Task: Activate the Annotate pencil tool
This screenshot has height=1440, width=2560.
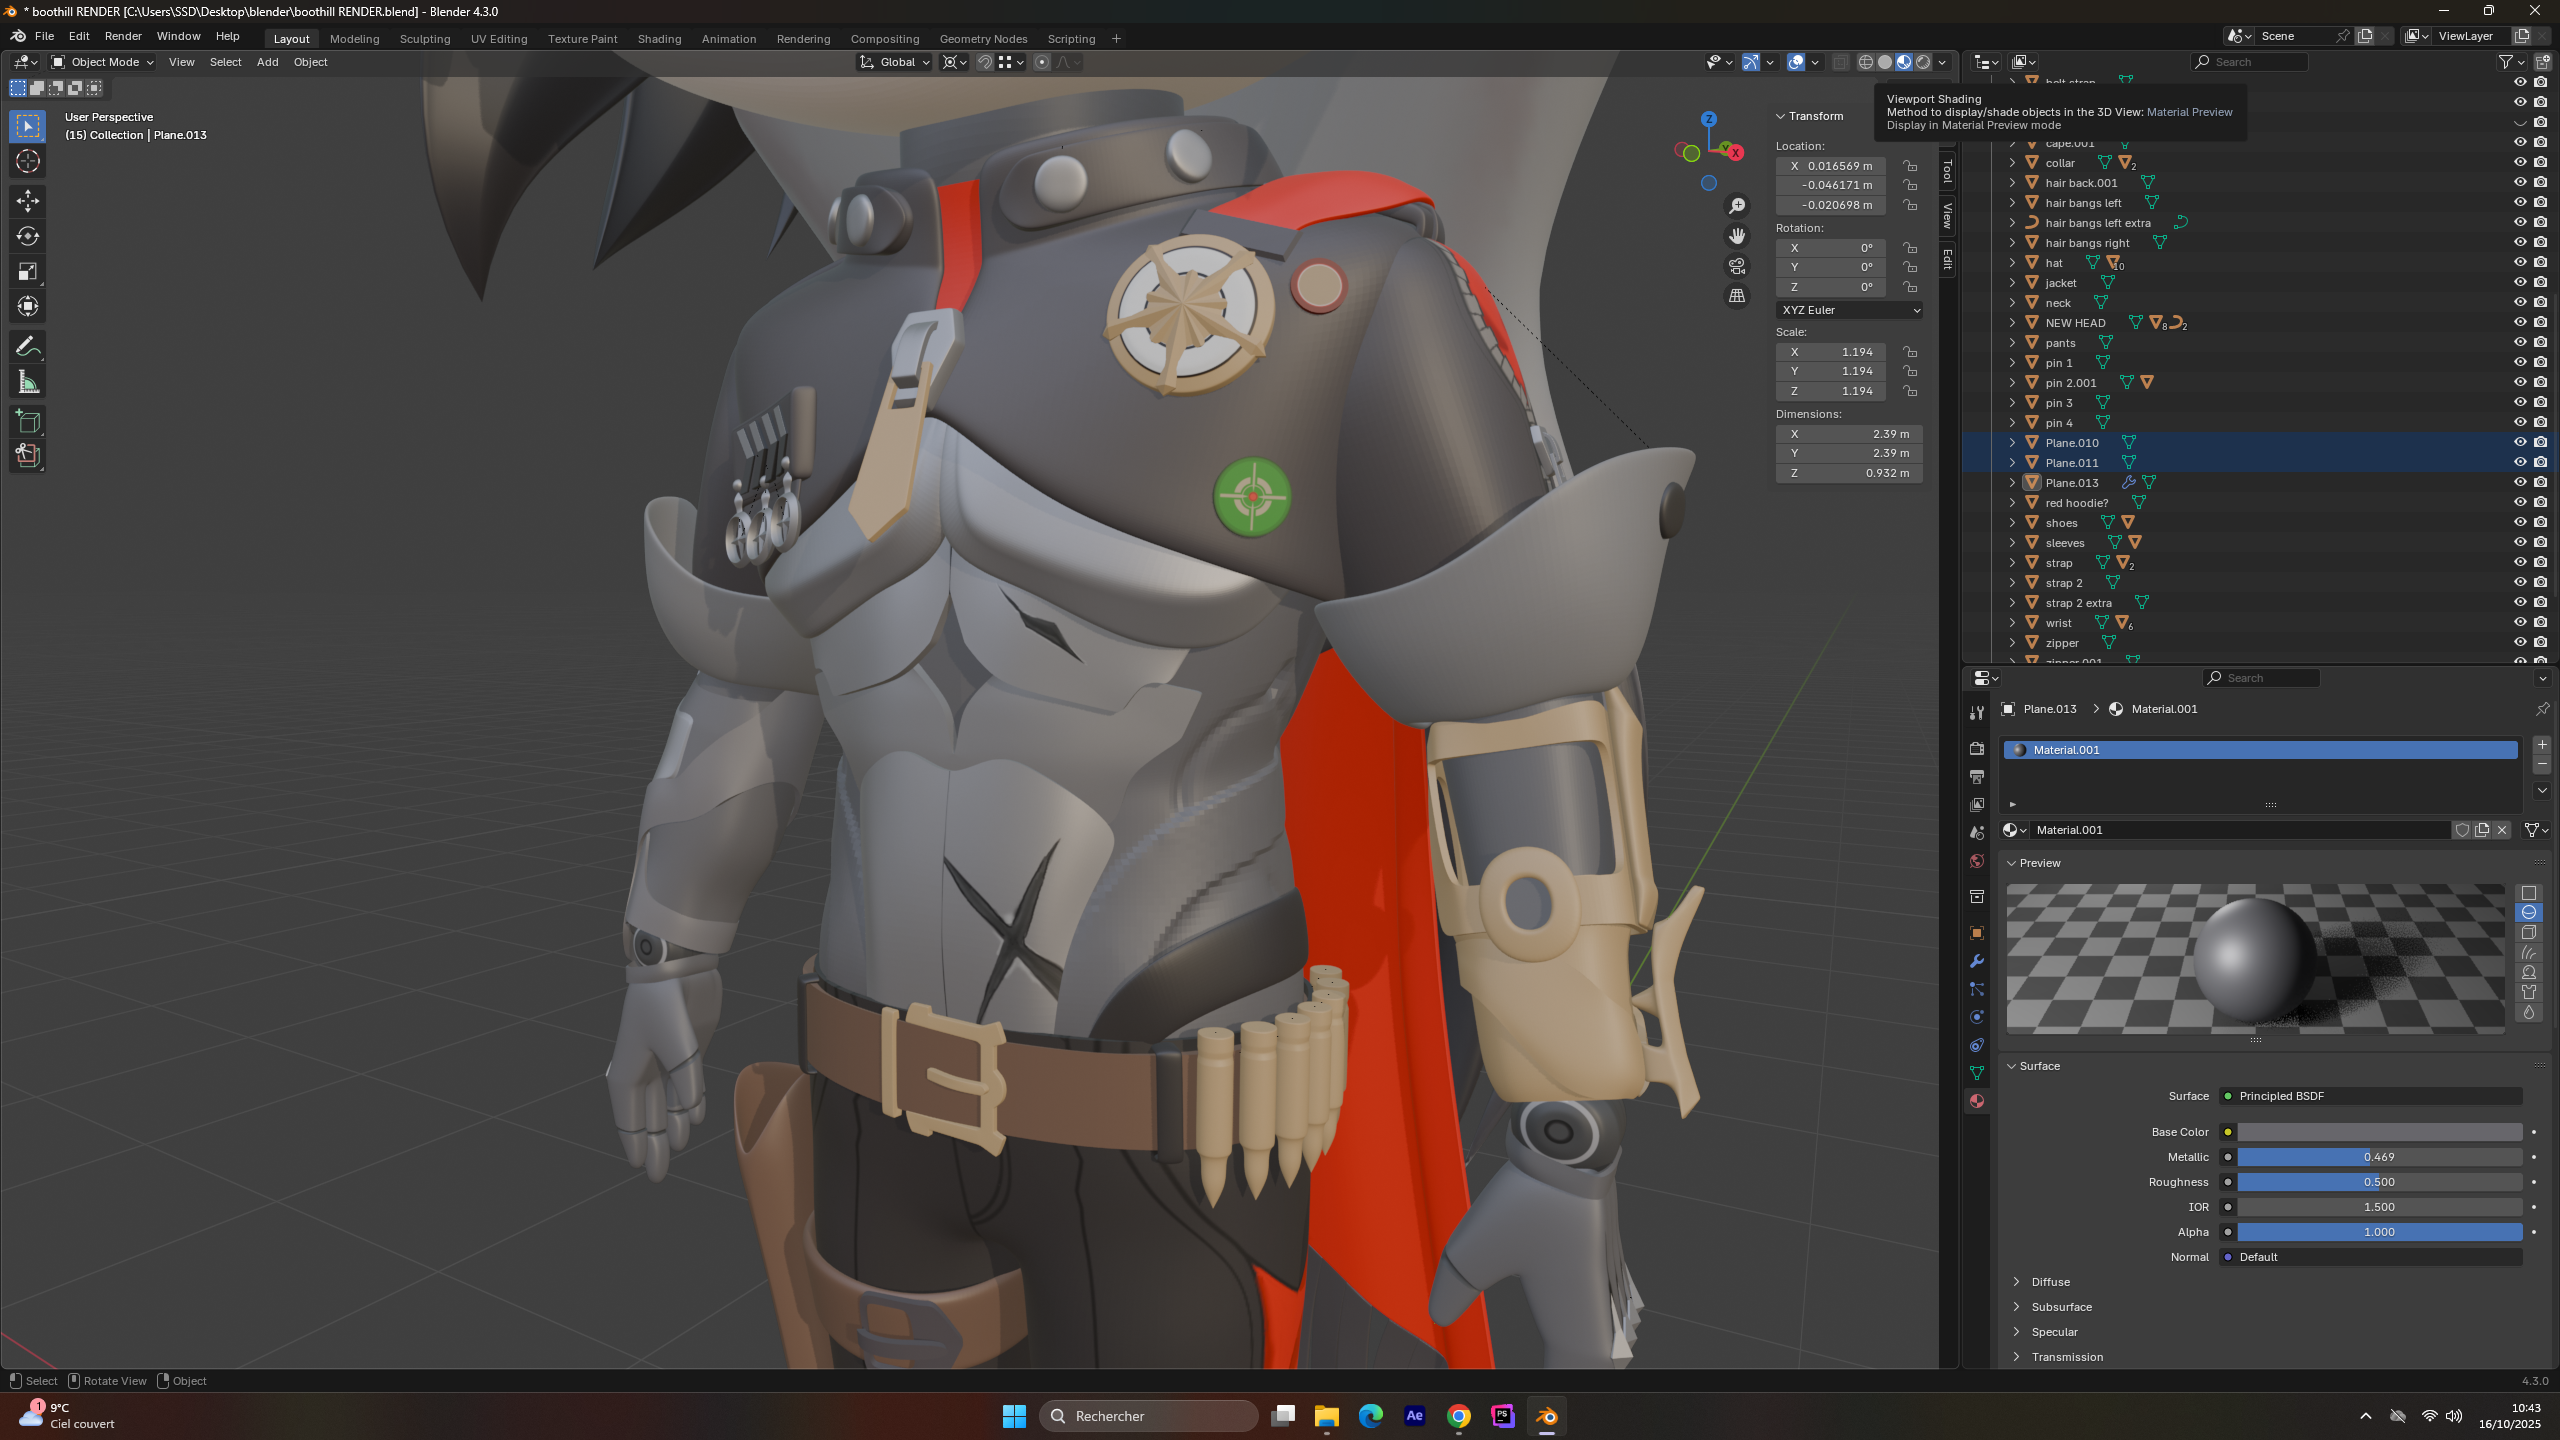Action: coord(28,347)
